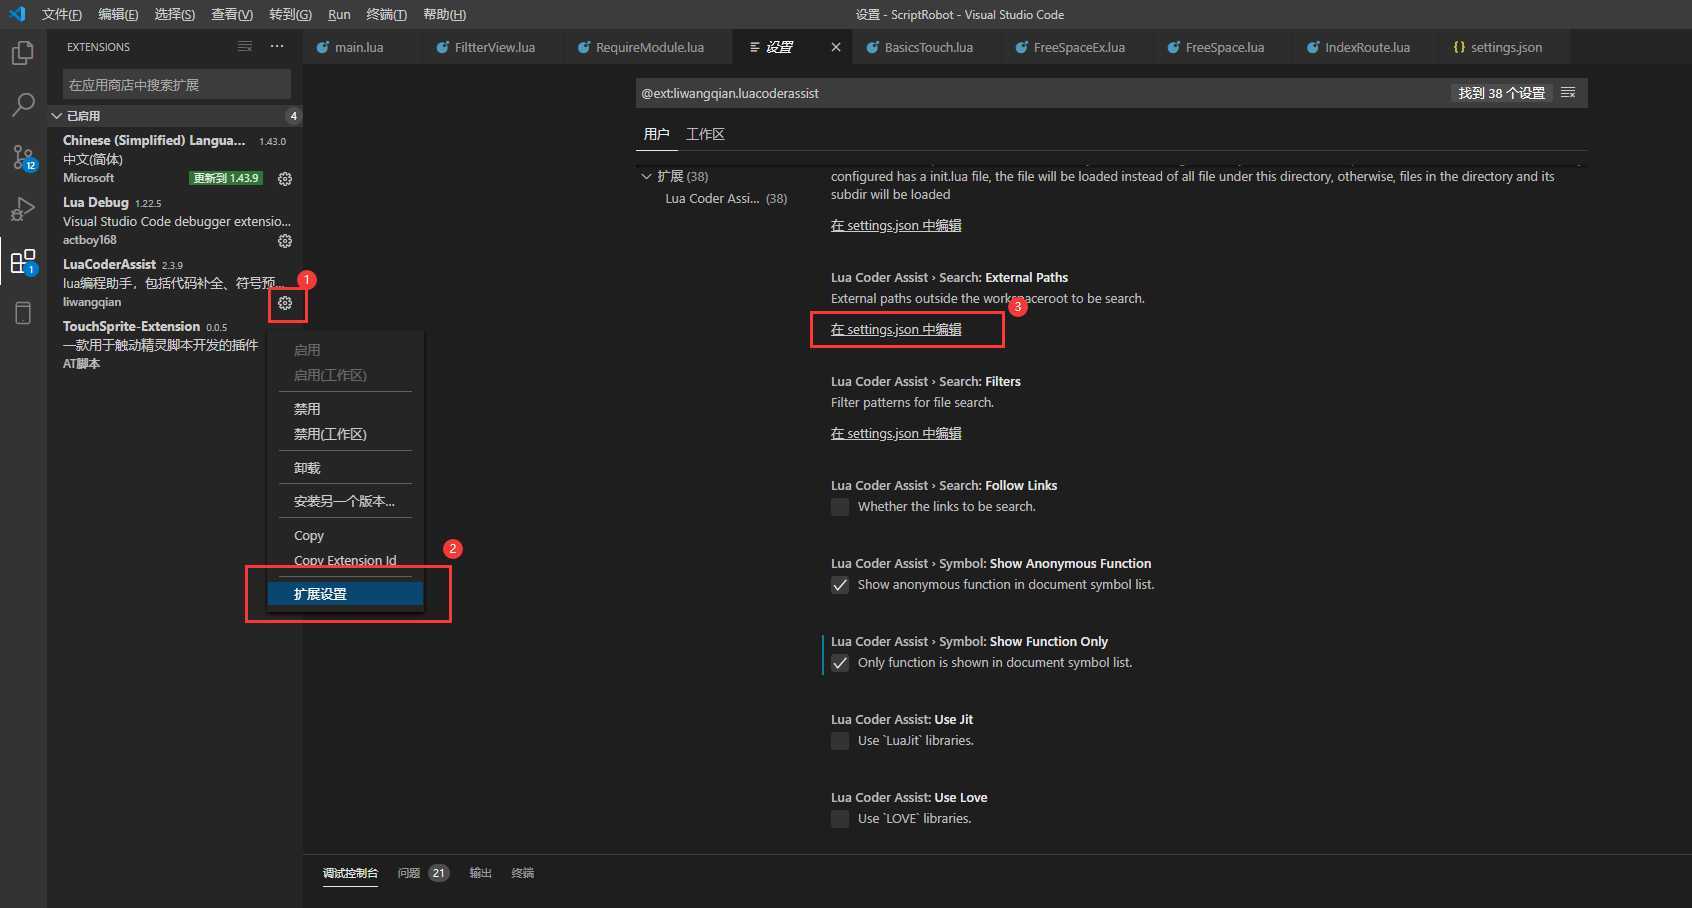Click settings.json link under init.lua description
Viewport: 1692px width, 908px height.
click(896, 225)
